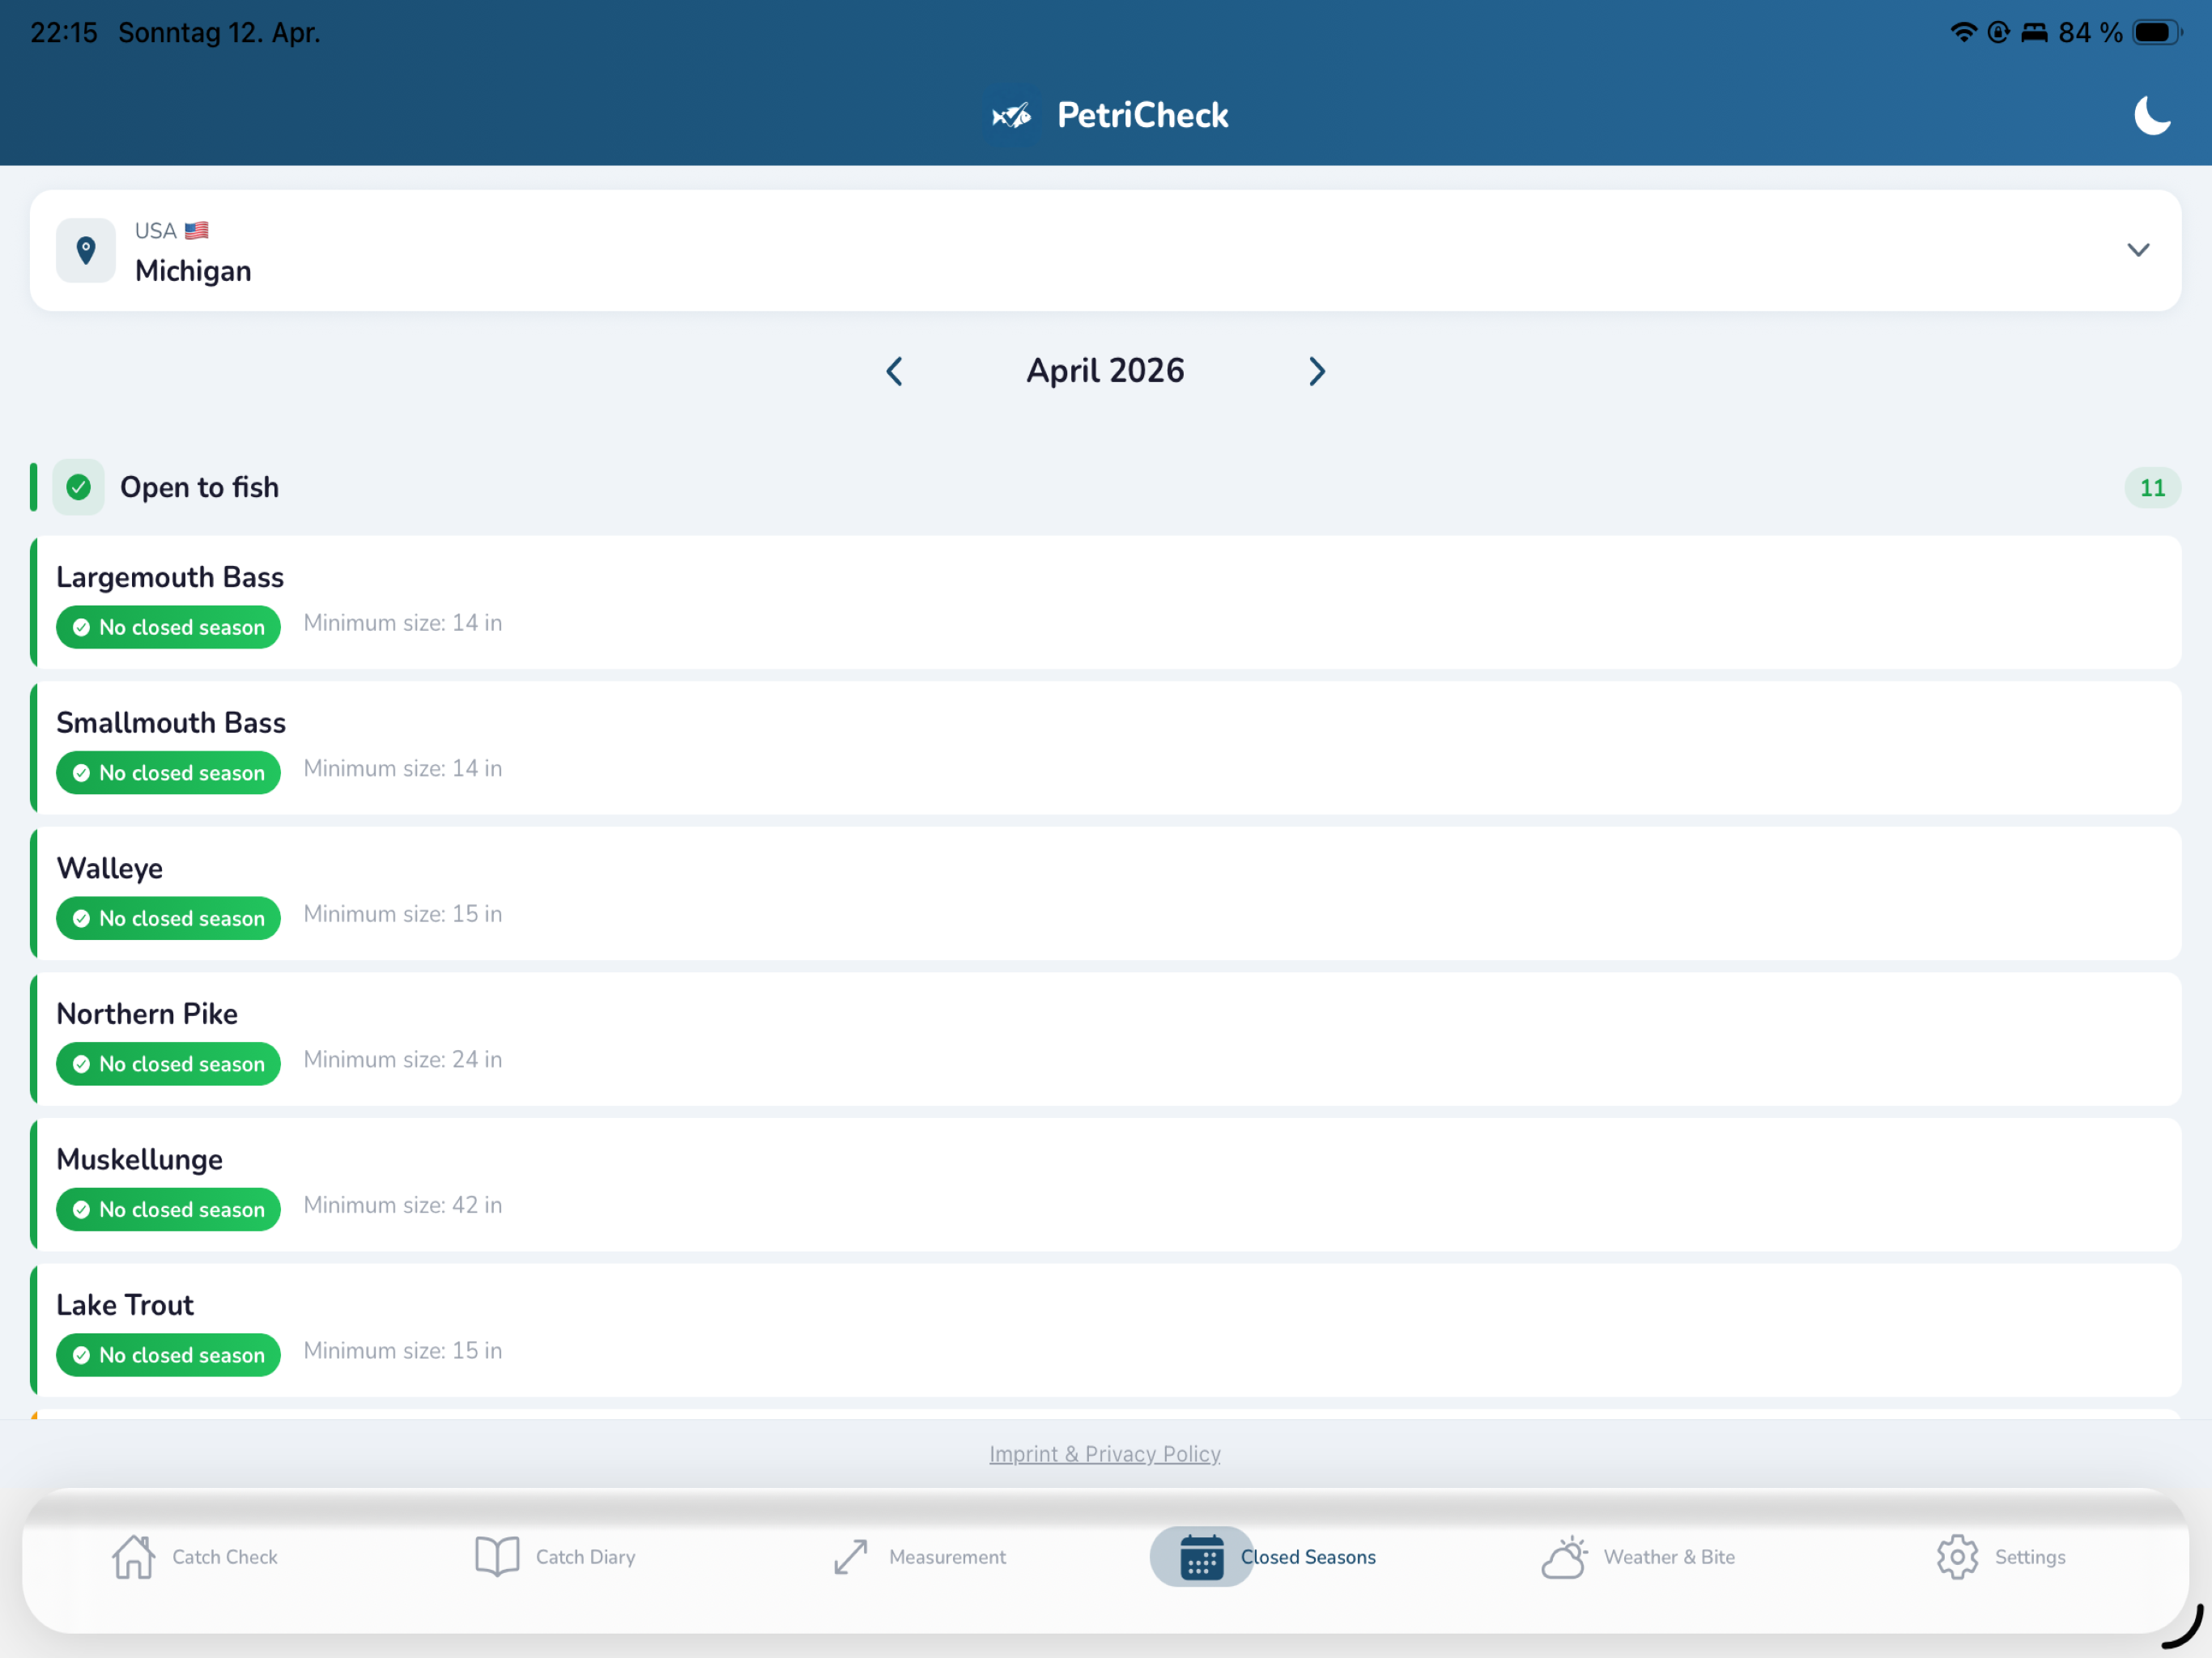Click Smallmouth Bass minimum size 14 in
Image resolution: width=2212 pixels, height=1658 pixels.
pyautogui.click(x=403, y=768)
